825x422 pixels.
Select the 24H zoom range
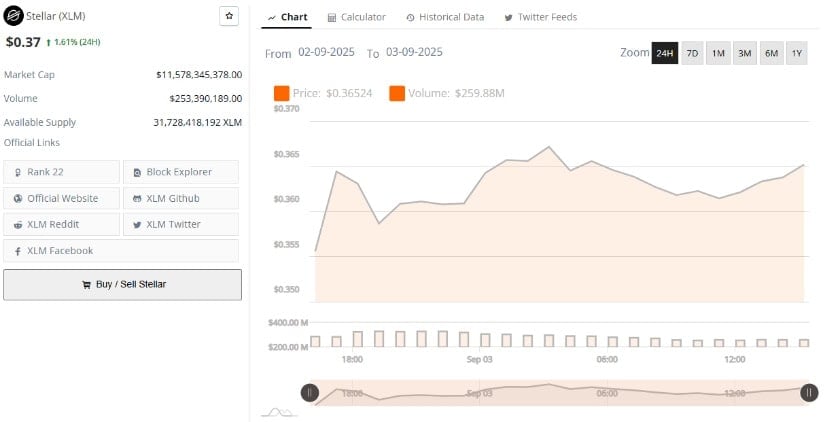click(665, 53)
